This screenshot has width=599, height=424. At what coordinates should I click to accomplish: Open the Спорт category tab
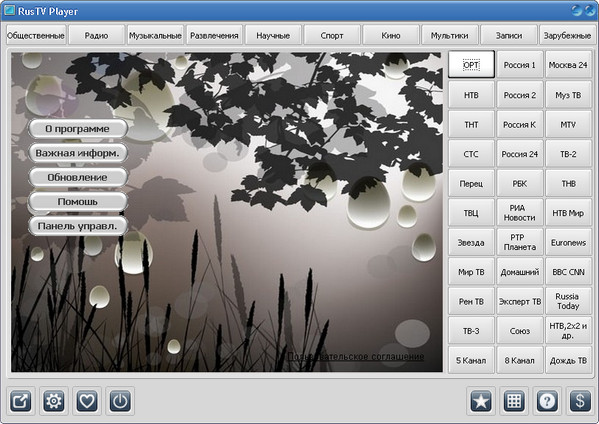332,36
